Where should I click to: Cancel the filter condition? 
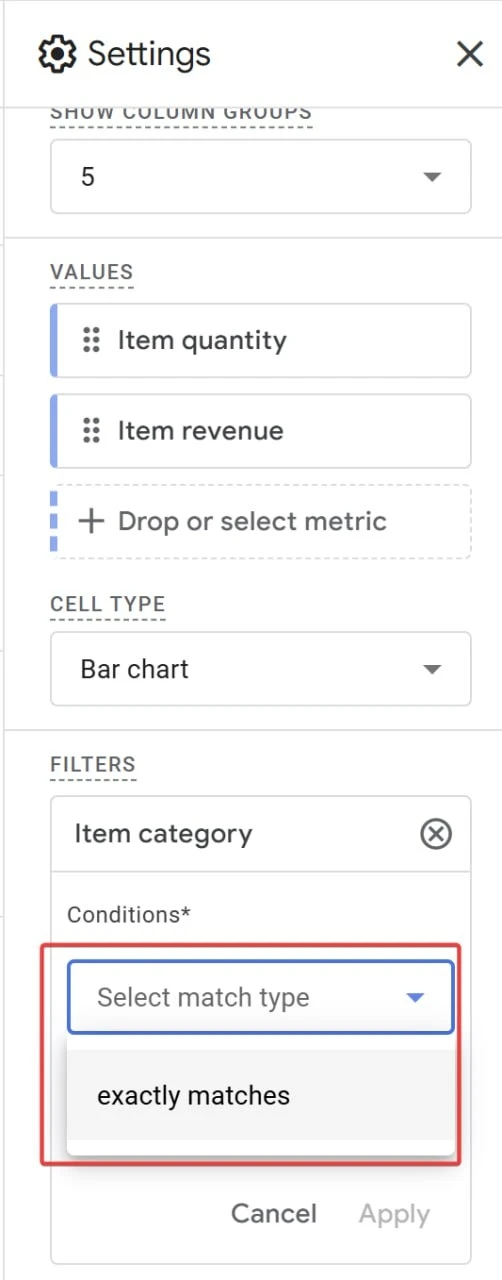click(274, 1214)
